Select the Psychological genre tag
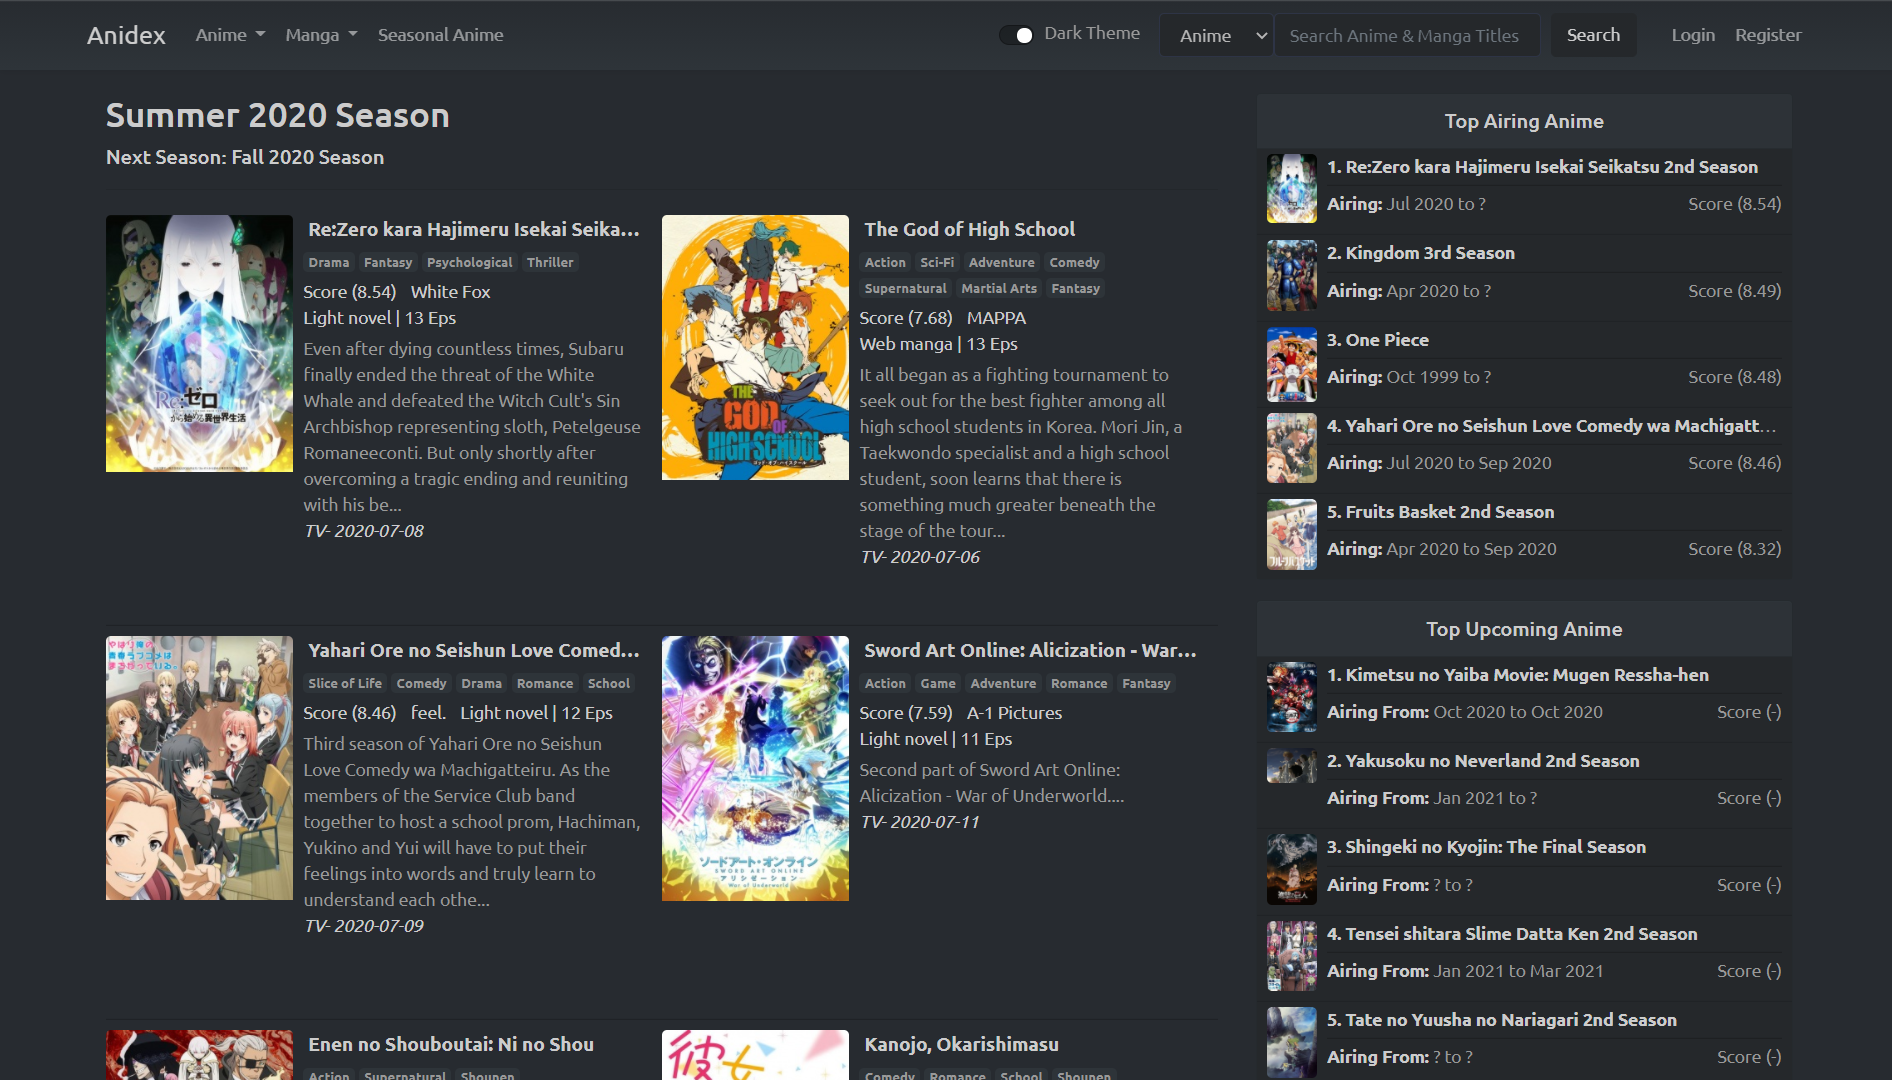The image size is (1892, 1080). (x=469, y=262)
